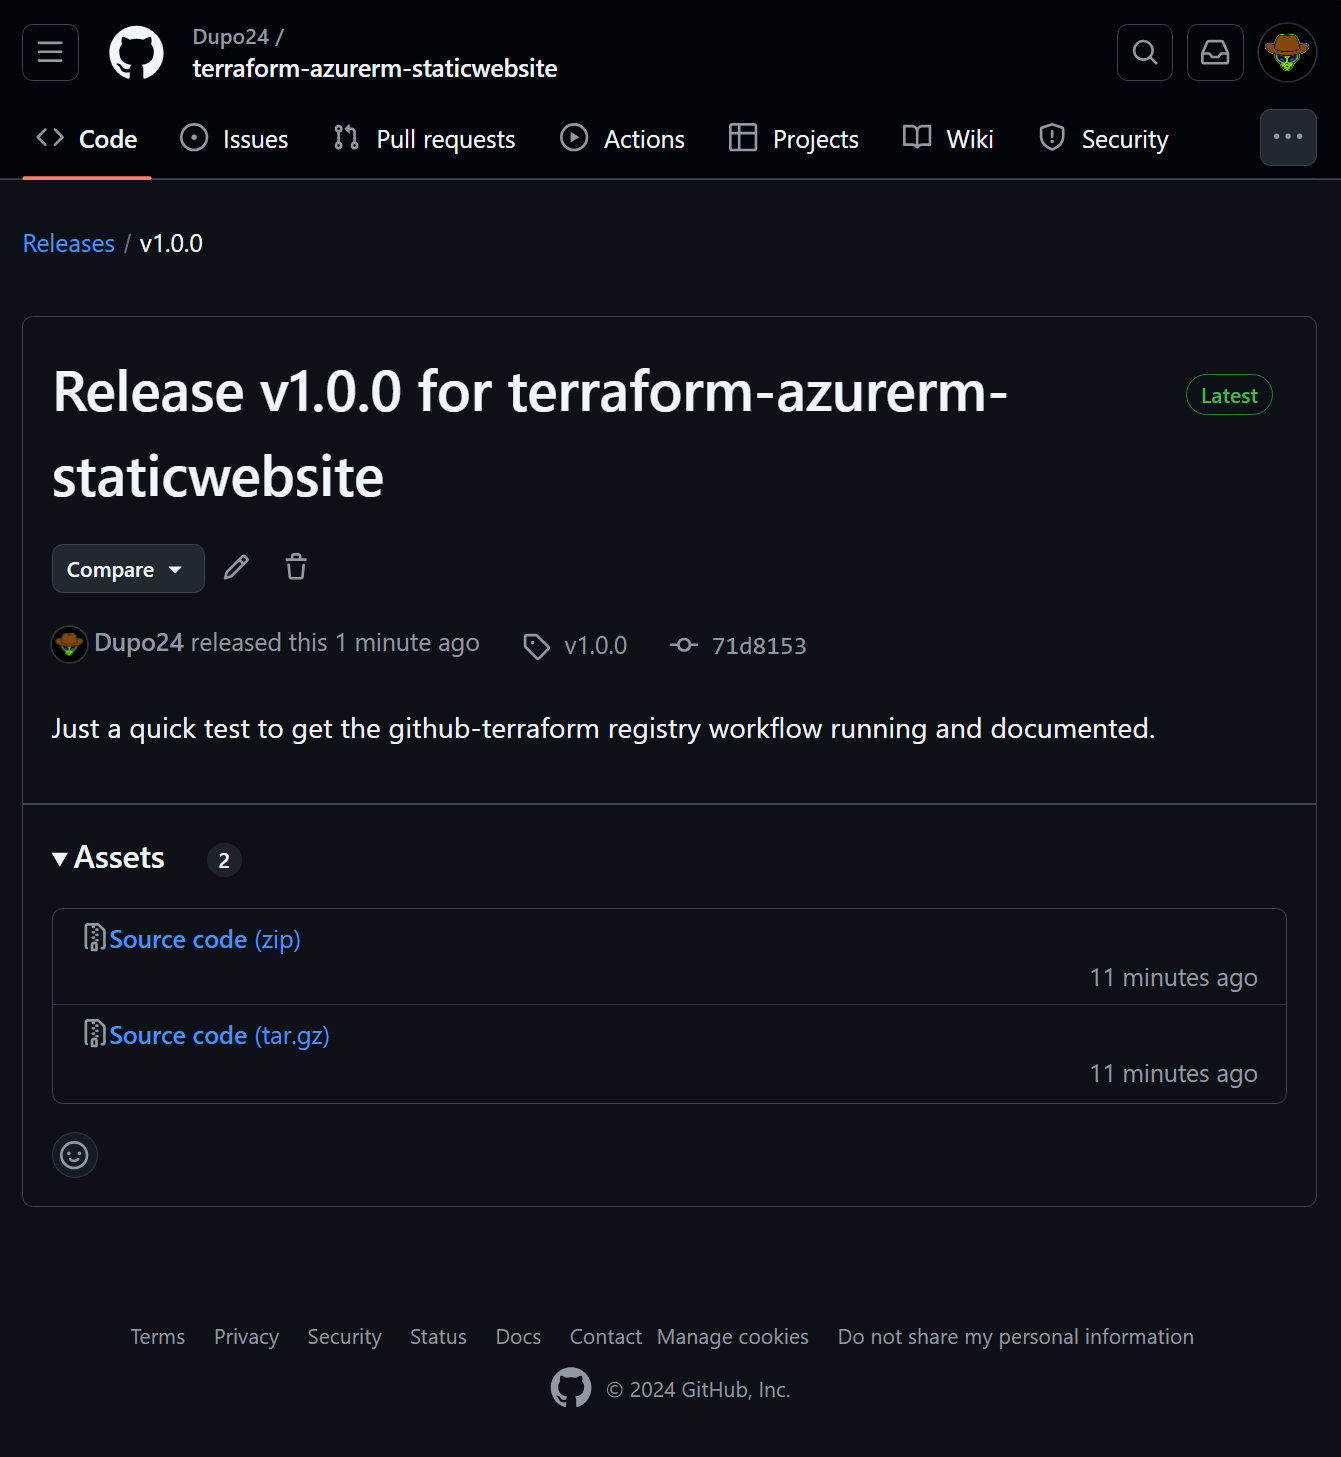
Task: Open the hamburger navigation menu
Action: (x=50, y=52)
